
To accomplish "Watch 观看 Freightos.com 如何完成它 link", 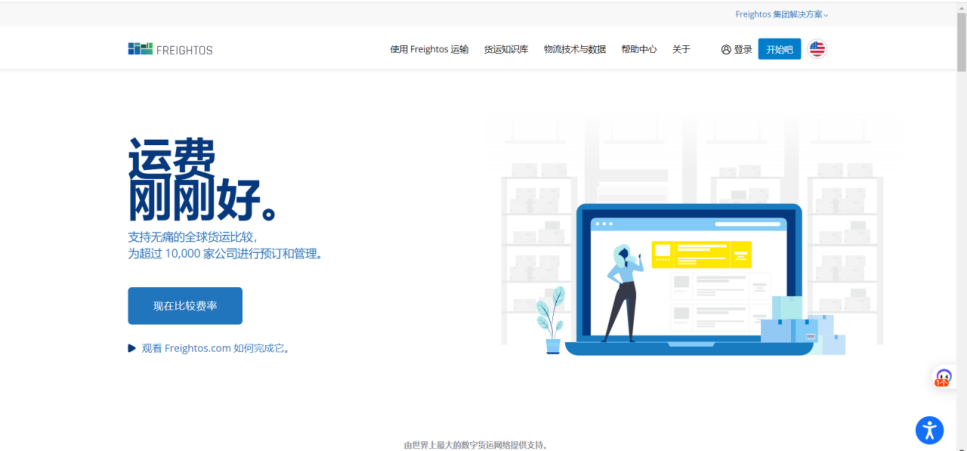I will [x=216, y=348].
